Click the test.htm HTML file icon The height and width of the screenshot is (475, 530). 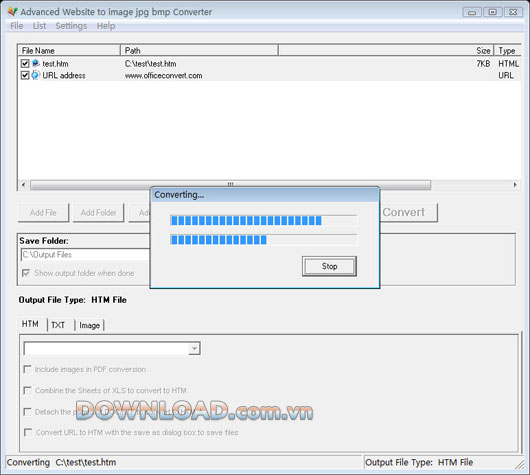[35, 63]
